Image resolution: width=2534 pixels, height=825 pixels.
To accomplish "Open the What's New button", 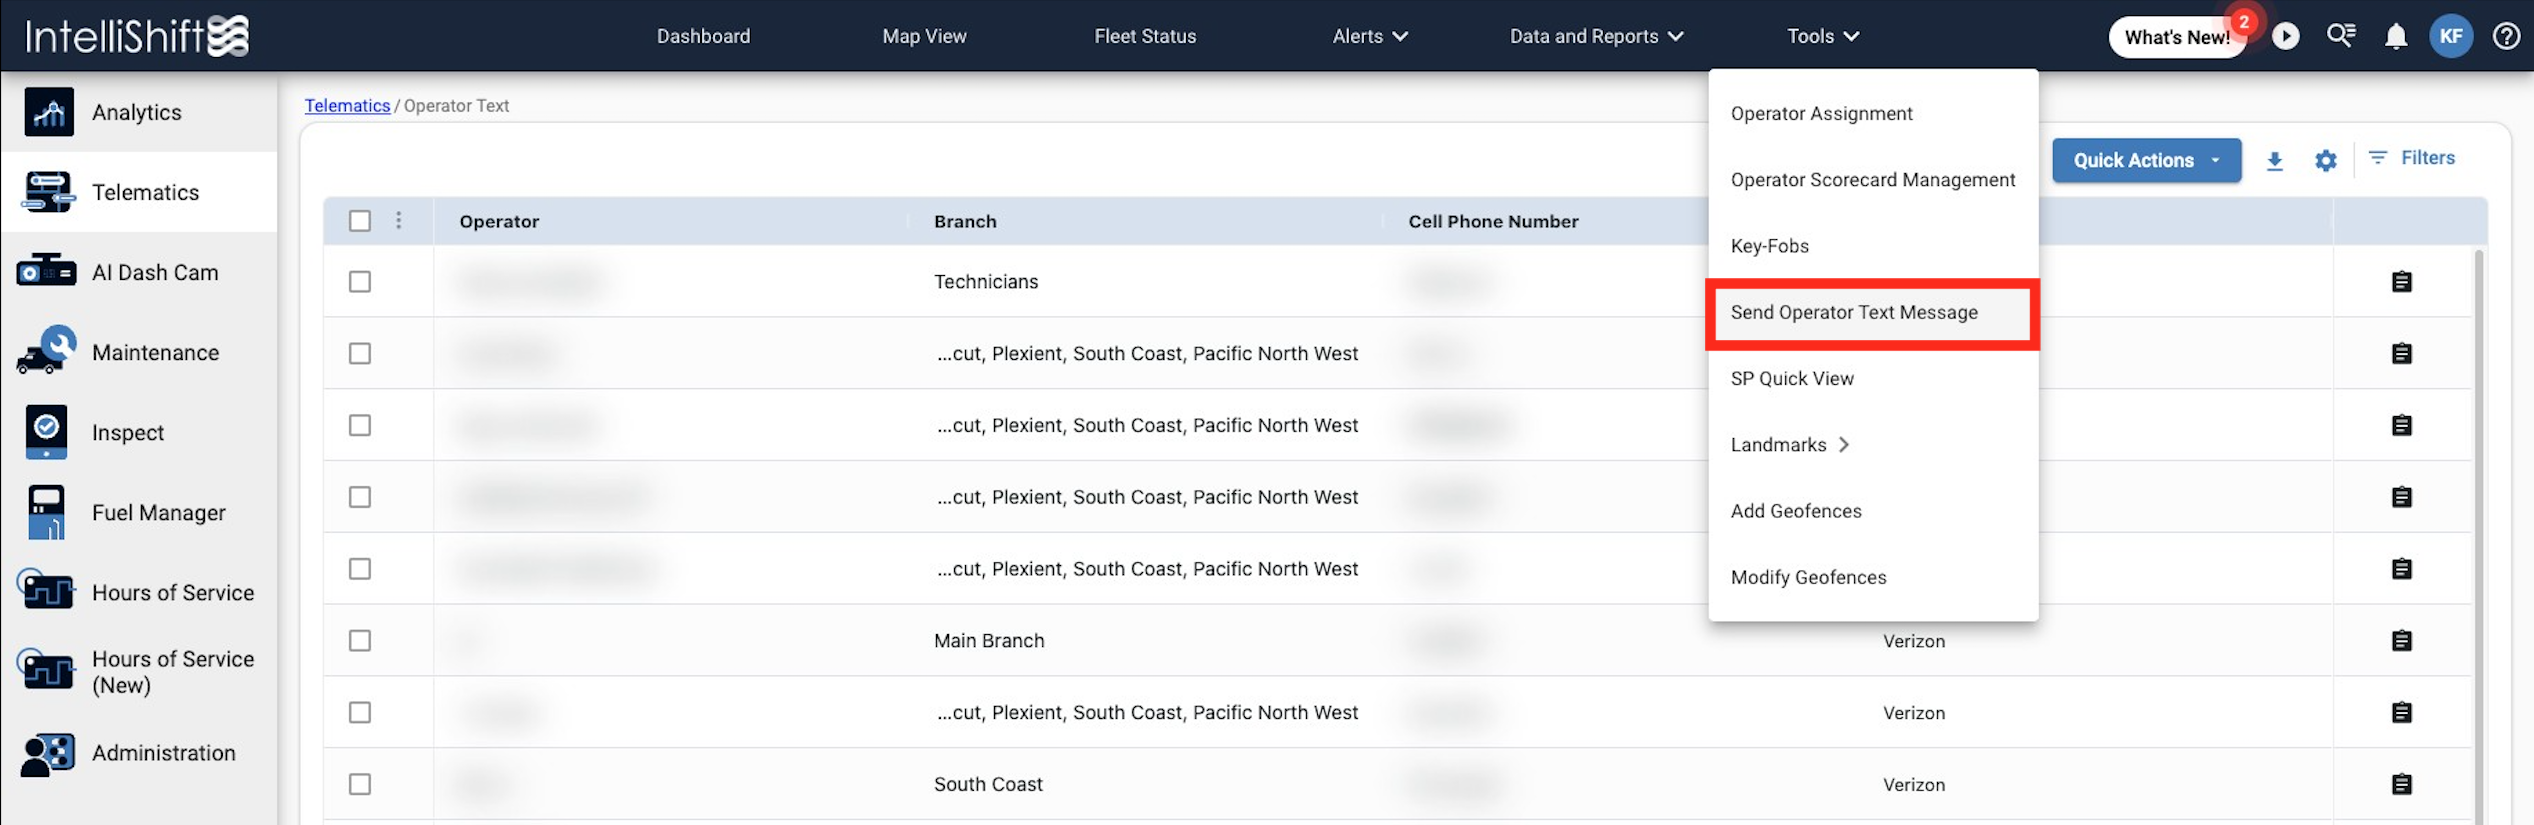I will pos(2176,38).
